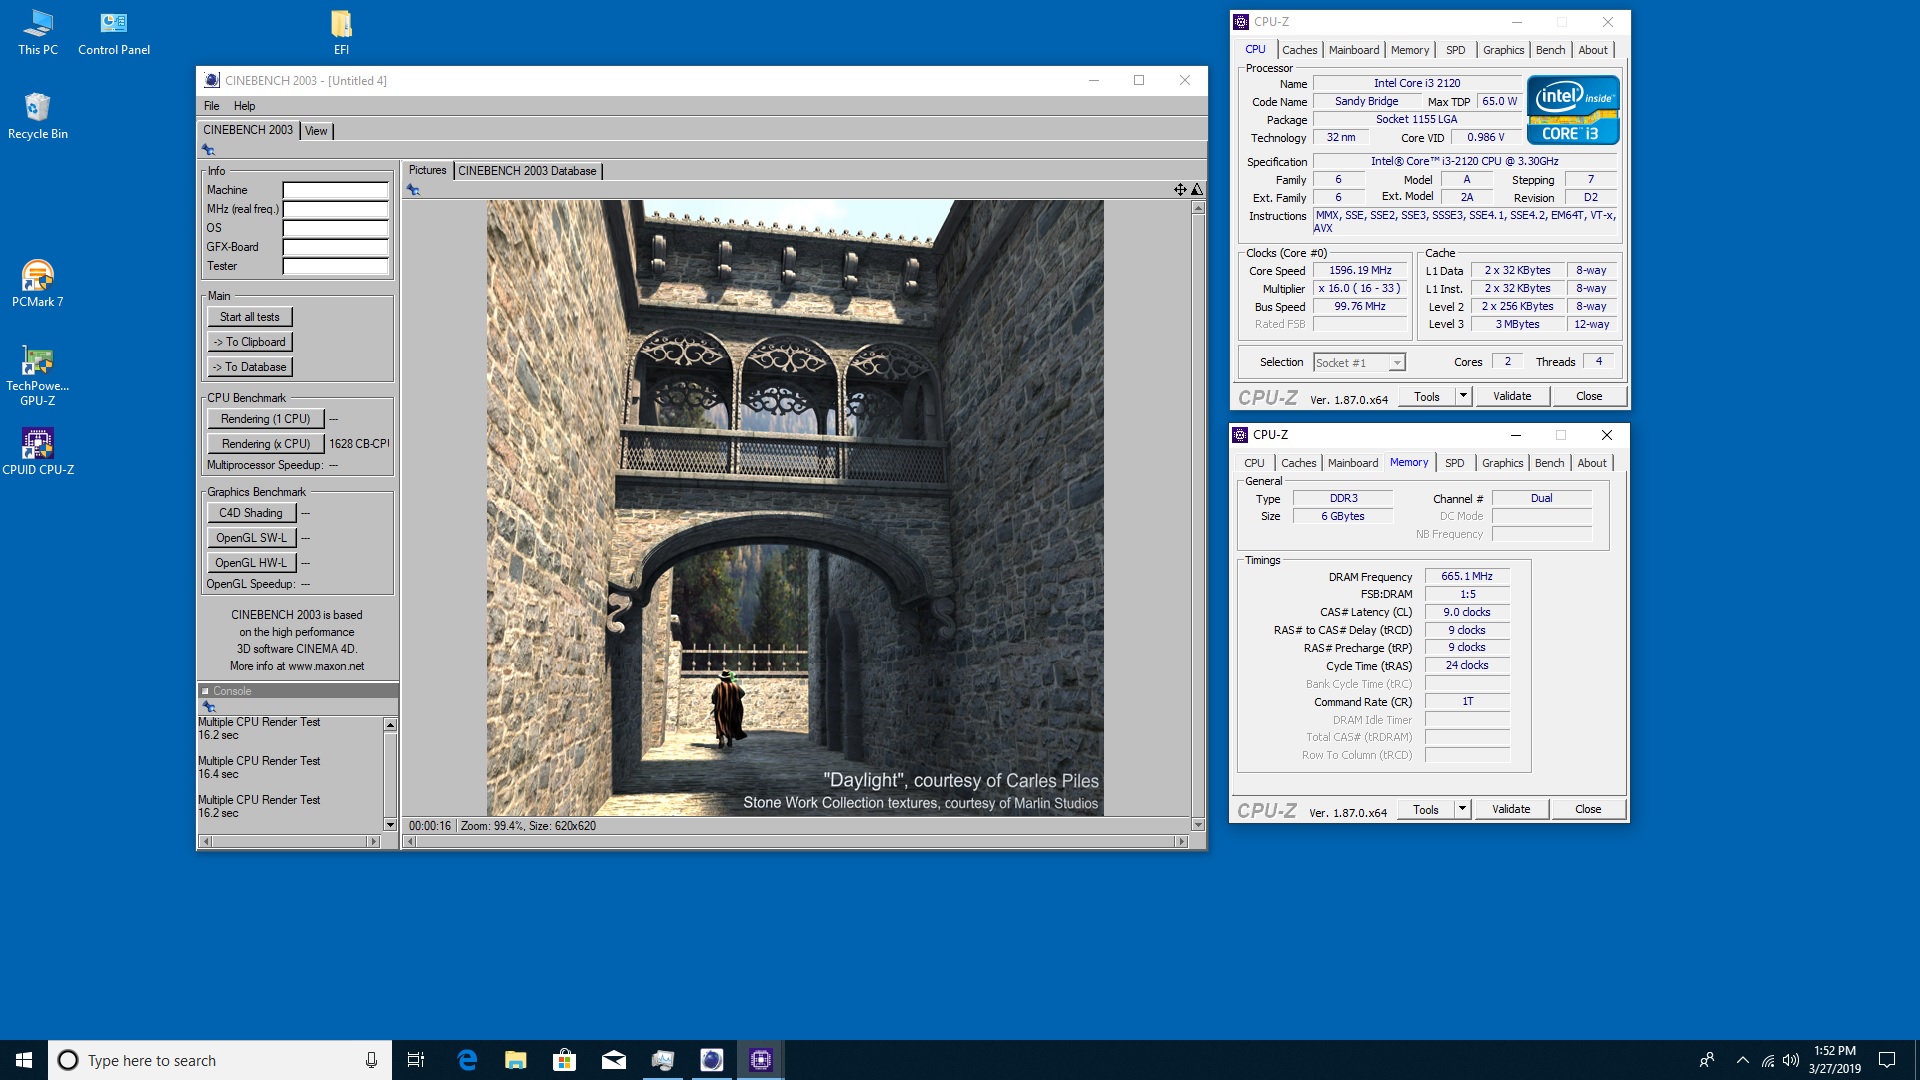Click the pin icon under CINEBENCH 2003 tab

(208, 150)
